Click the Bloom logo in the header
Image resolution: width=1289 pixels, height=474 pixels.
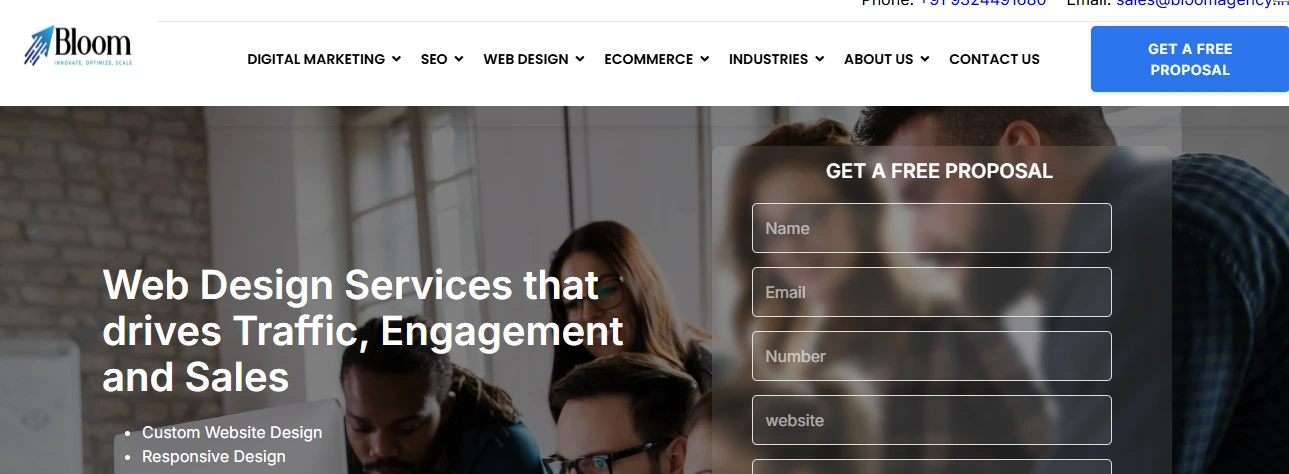pyautogui.click(x=78, y=46)
